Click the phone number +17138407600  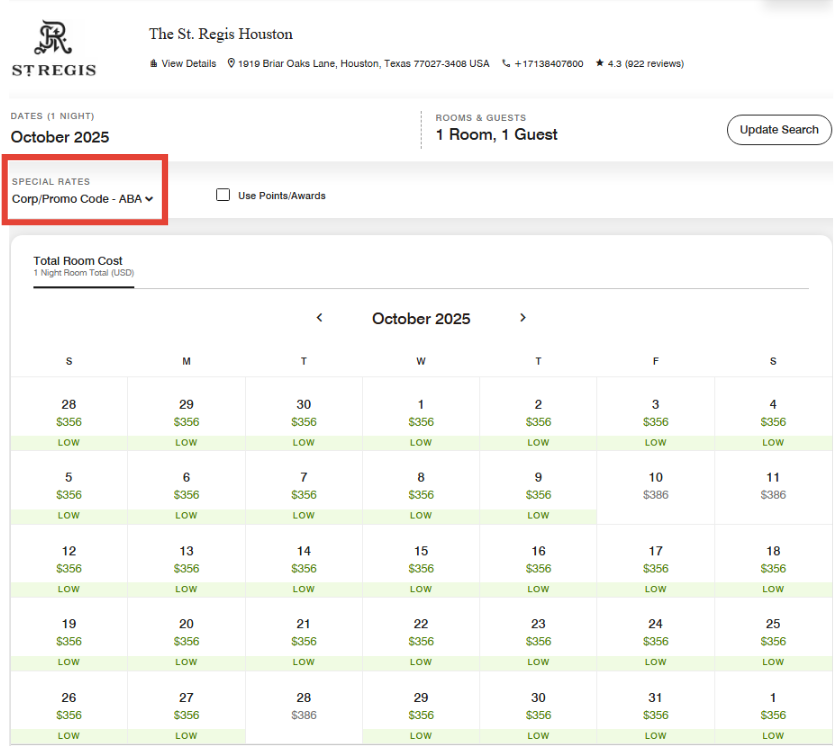543,63
